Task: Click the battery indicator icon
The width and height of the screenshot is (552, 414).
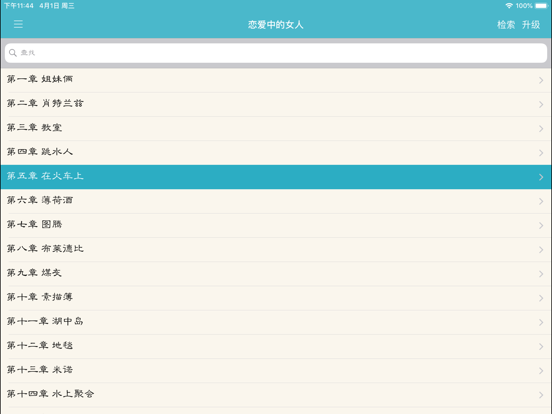Action: click(x=541, y=6)
